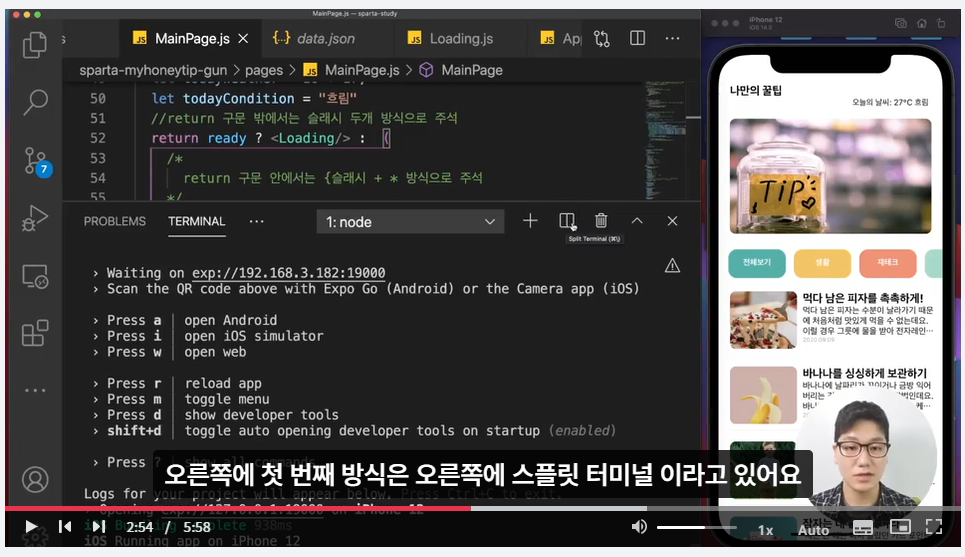Select the pages breadcrumb folder
This screenshot has height=557, width=965.
(x=263, y=70)
